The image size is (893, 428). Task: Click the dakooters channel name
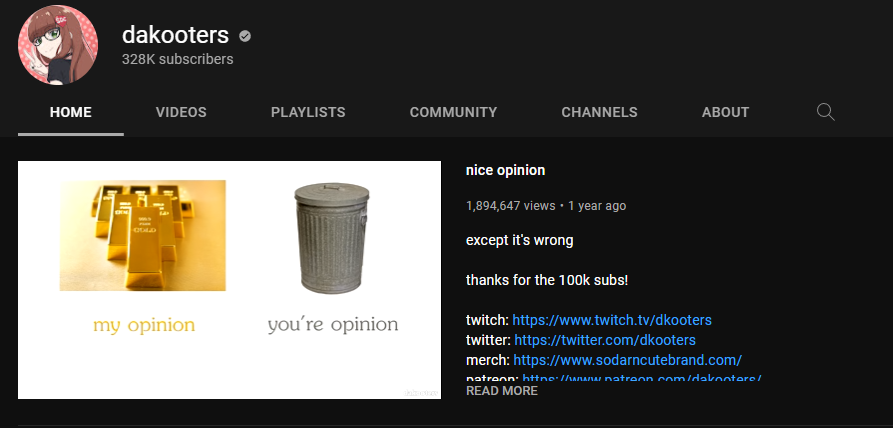tap(175, 35)
